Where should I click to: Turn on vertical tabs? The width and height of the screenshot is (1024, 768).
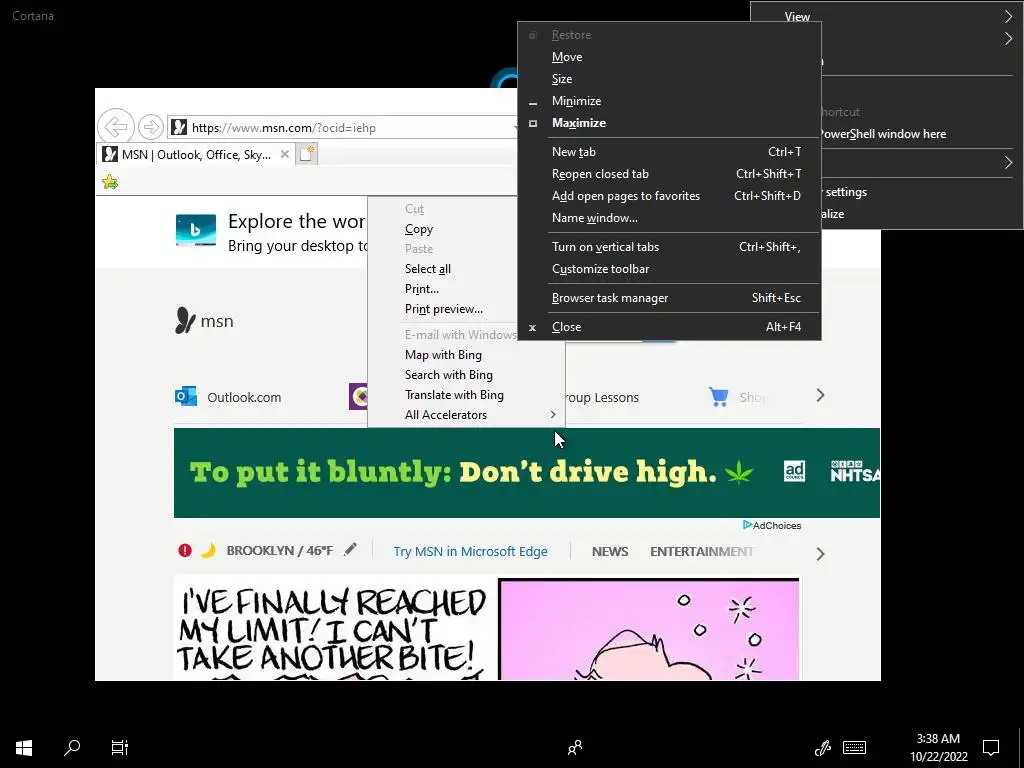pyautogui.click(x=669, y=247)
